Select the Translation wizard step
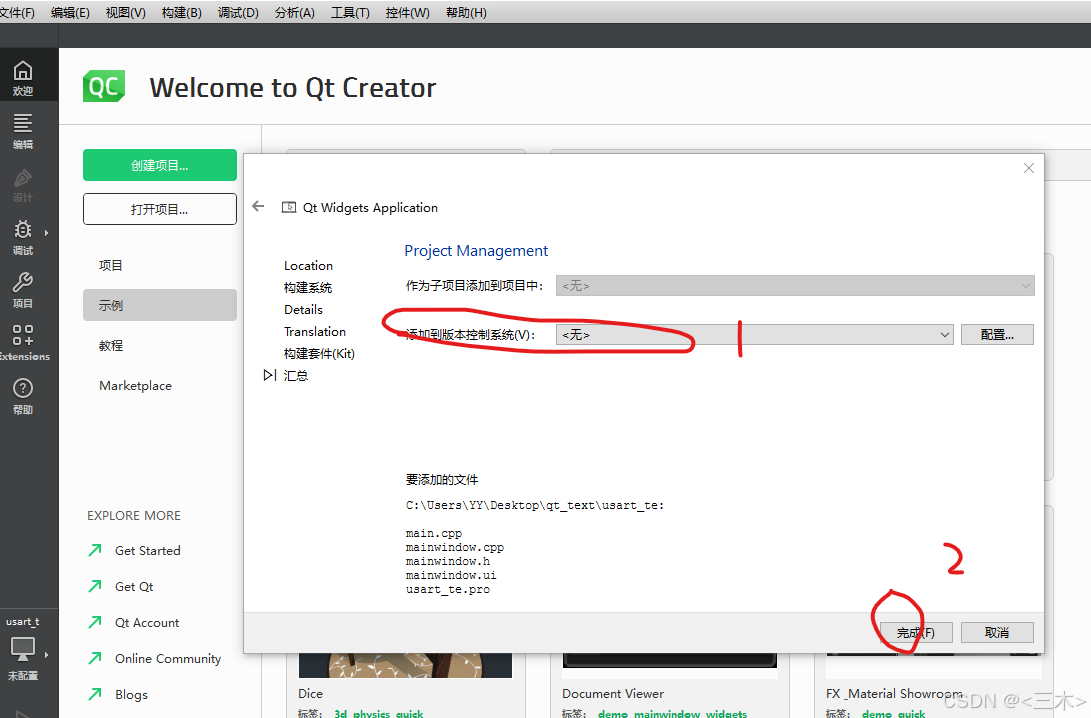Image resolution: width=1091 pixels, height=718 pixels. click(x=314, y=331)
